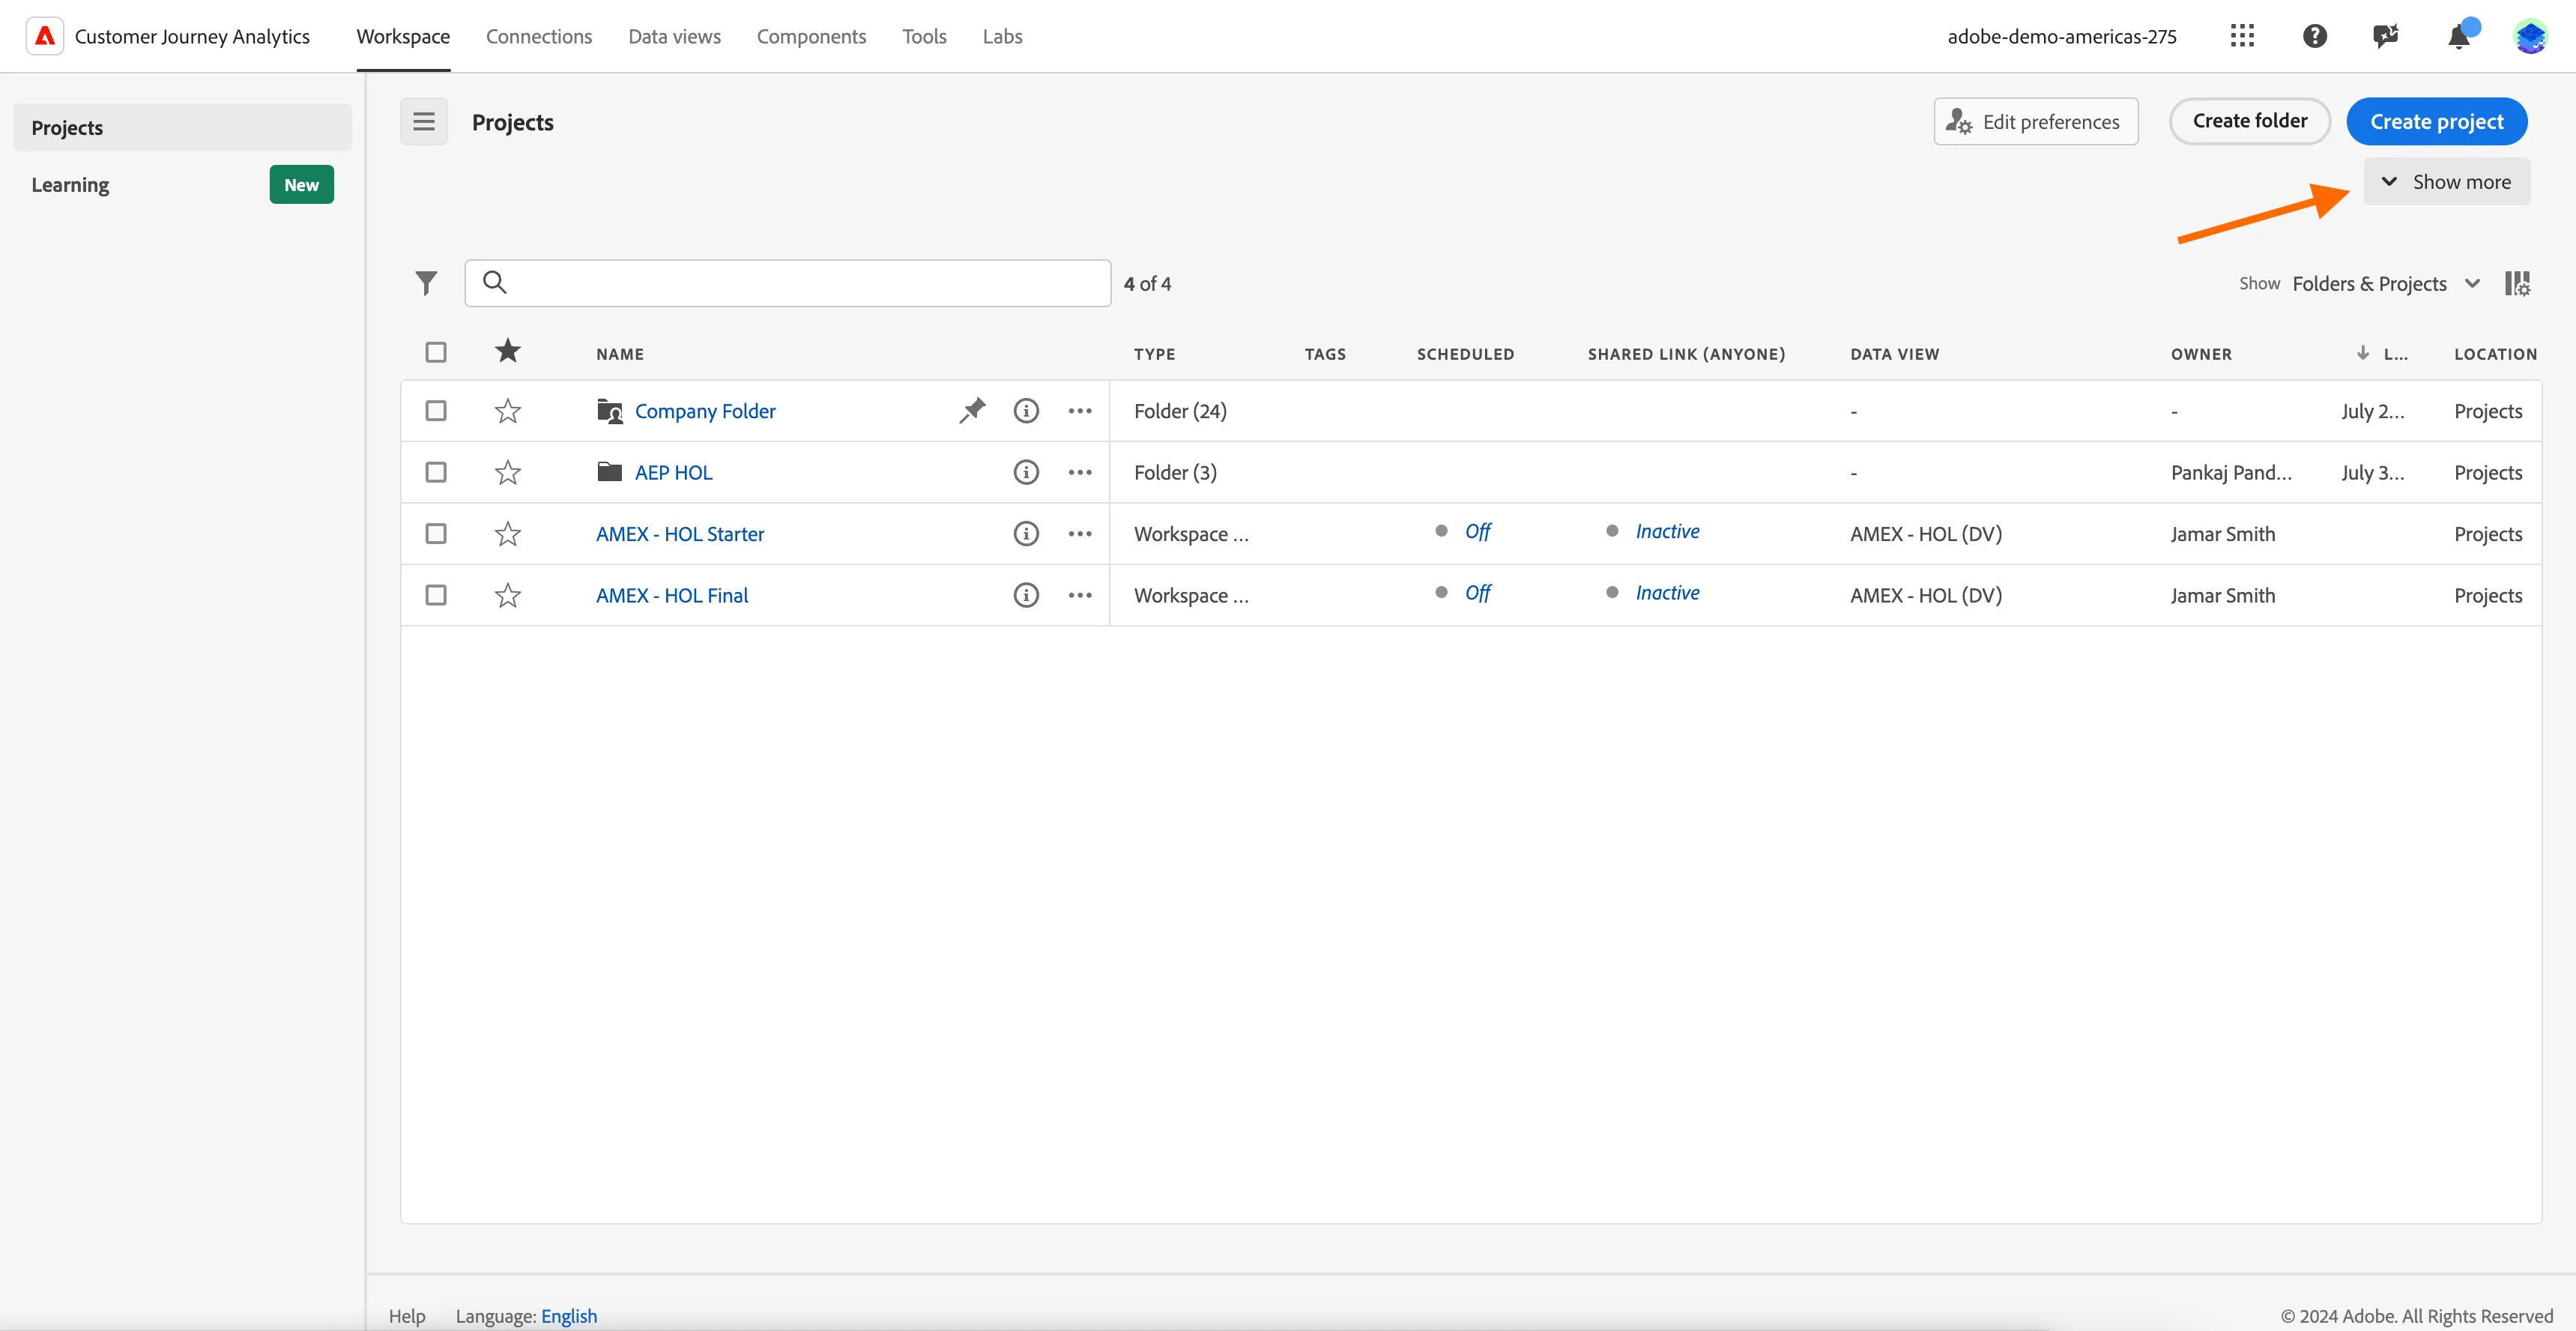Open more options for AMEX - HOL Final
Screen dimensions: 2576x1331
coord(1080,595)
